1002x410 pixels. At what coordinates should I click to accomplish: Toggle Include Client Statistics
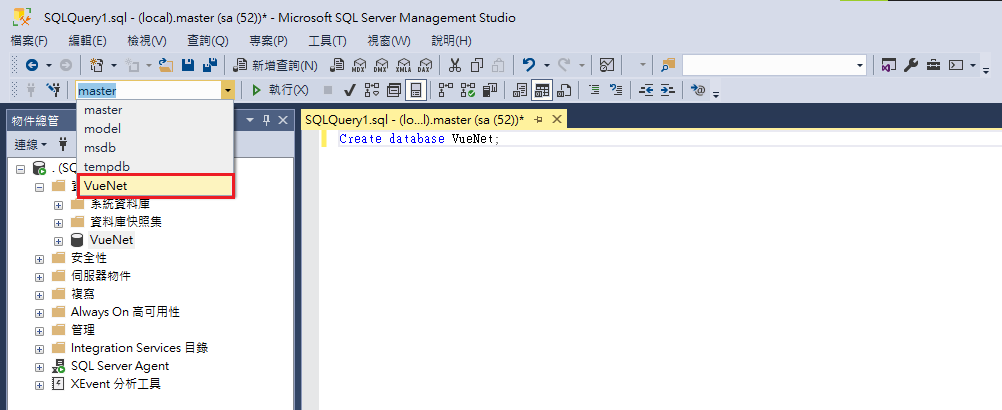click(x=489, y=90)
